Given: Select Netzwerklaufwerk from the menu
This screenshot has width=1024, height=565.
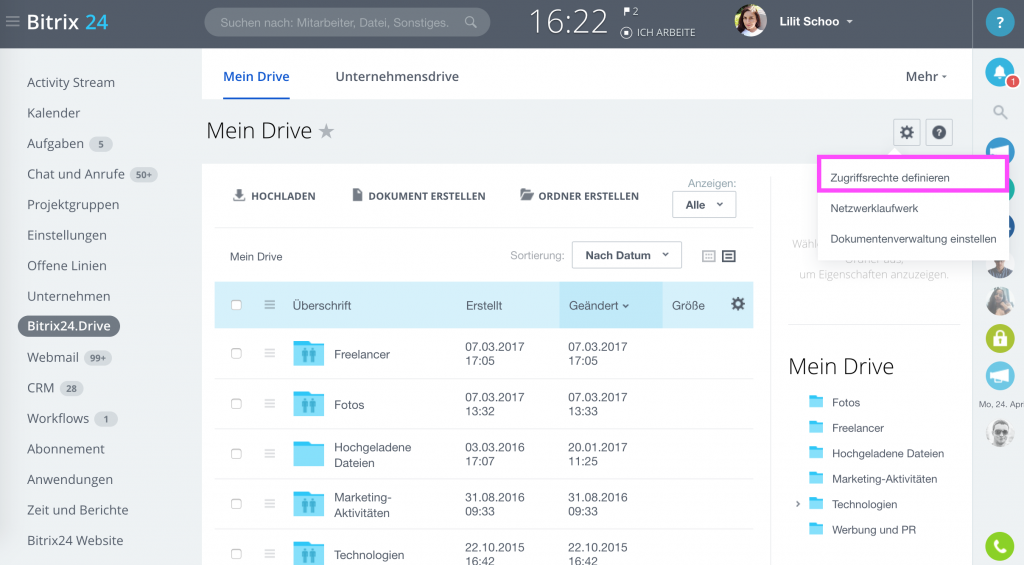Looking at the screenshot, I should 874,208.
